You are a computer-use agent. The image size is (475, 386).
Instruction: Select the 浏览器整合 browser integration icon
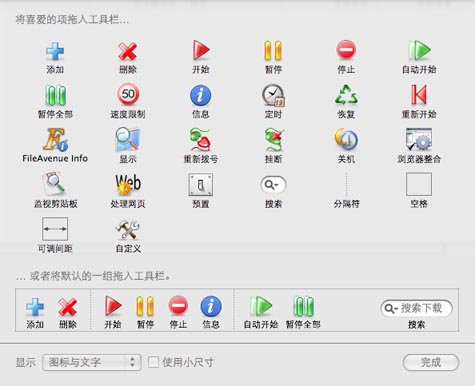419,139
